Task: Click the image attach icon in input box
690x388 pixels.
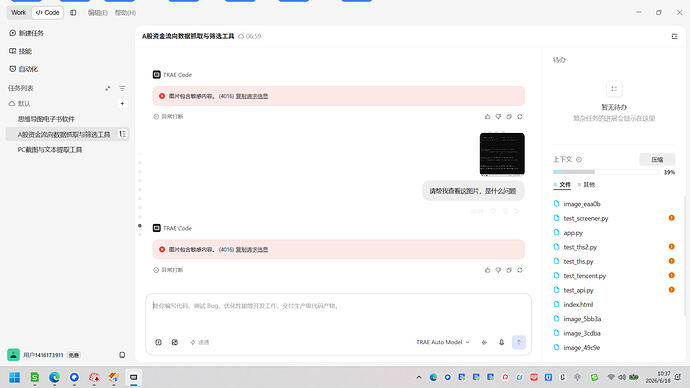Action: 175,342
